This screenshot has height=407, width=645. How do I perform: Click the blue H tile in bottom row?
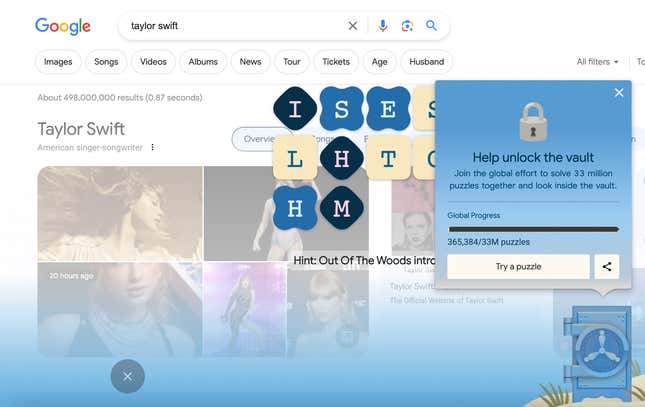click(295, 208)
